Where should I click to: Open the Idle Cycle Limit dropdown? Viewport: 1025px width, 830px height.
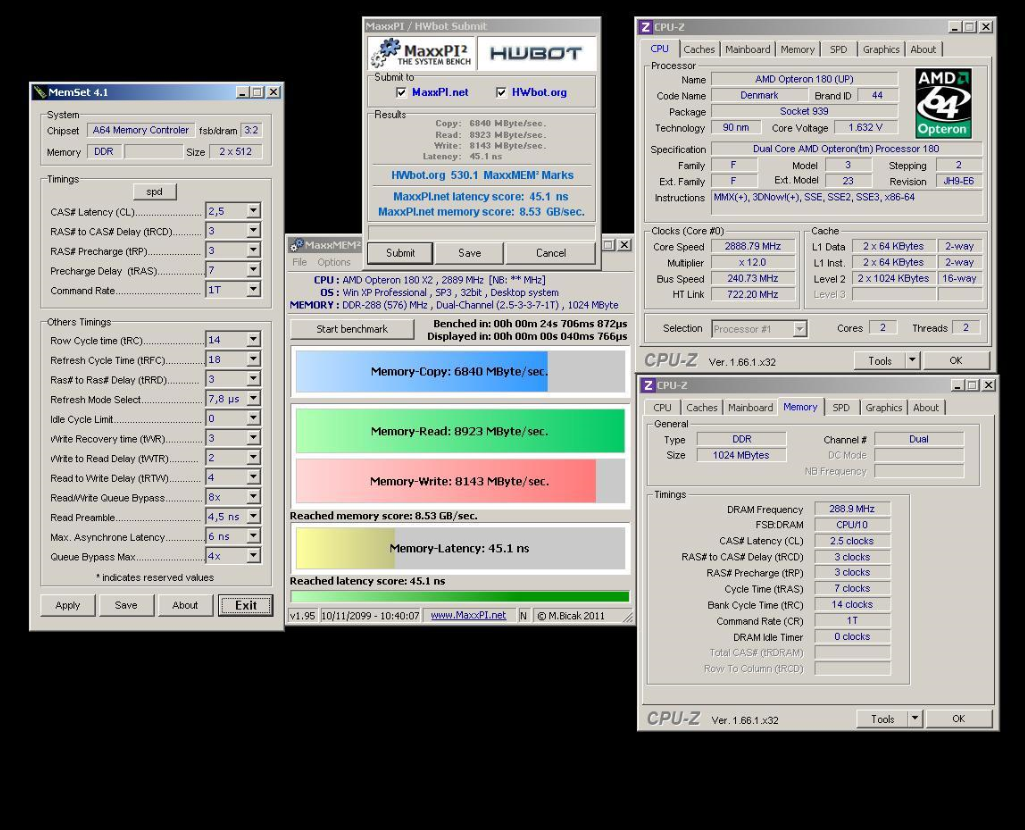[253, 418]
